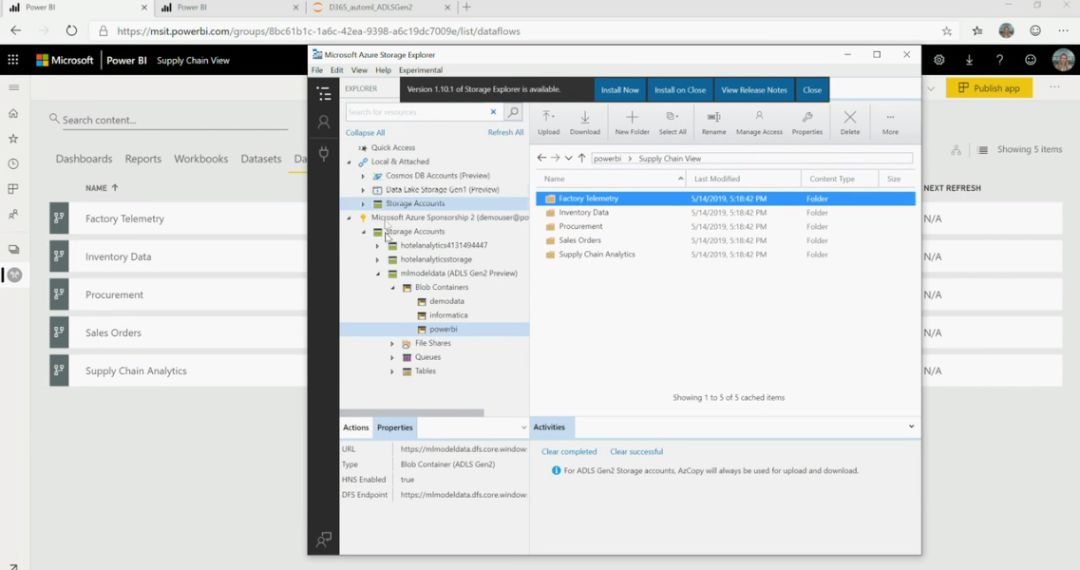Viewport: 1080px width, 570px height.
Task: Close the update notification bar
Action: [812, 89]
